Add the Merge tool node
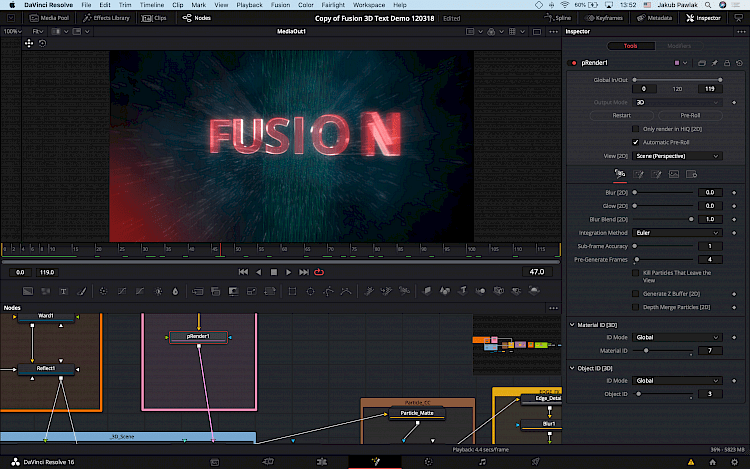750x469 pixels. [198, 291]
